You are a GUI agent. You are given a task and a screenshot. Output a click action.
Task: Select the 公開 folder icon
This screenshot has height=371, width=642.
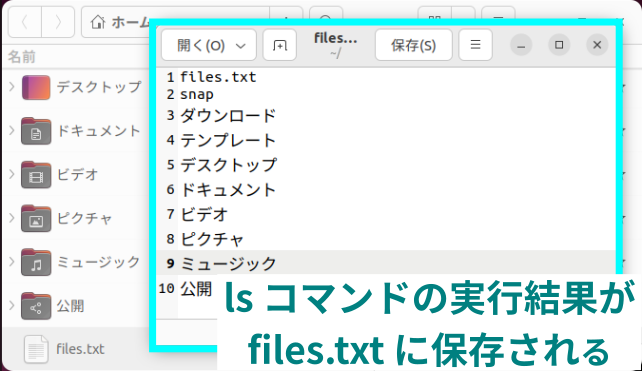pyautogui.click(x=36, y=306)
